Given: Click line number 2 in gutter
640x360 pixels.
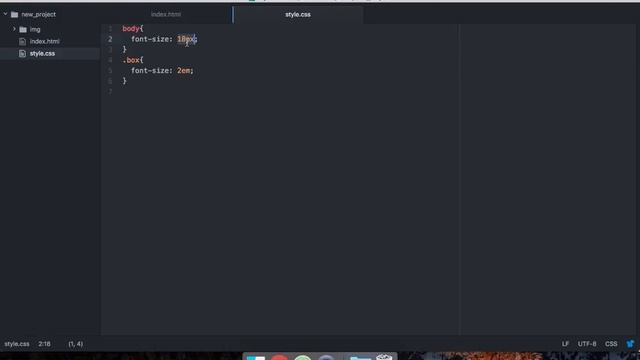Looking at the screenshot, I should [x=110, y=39].
